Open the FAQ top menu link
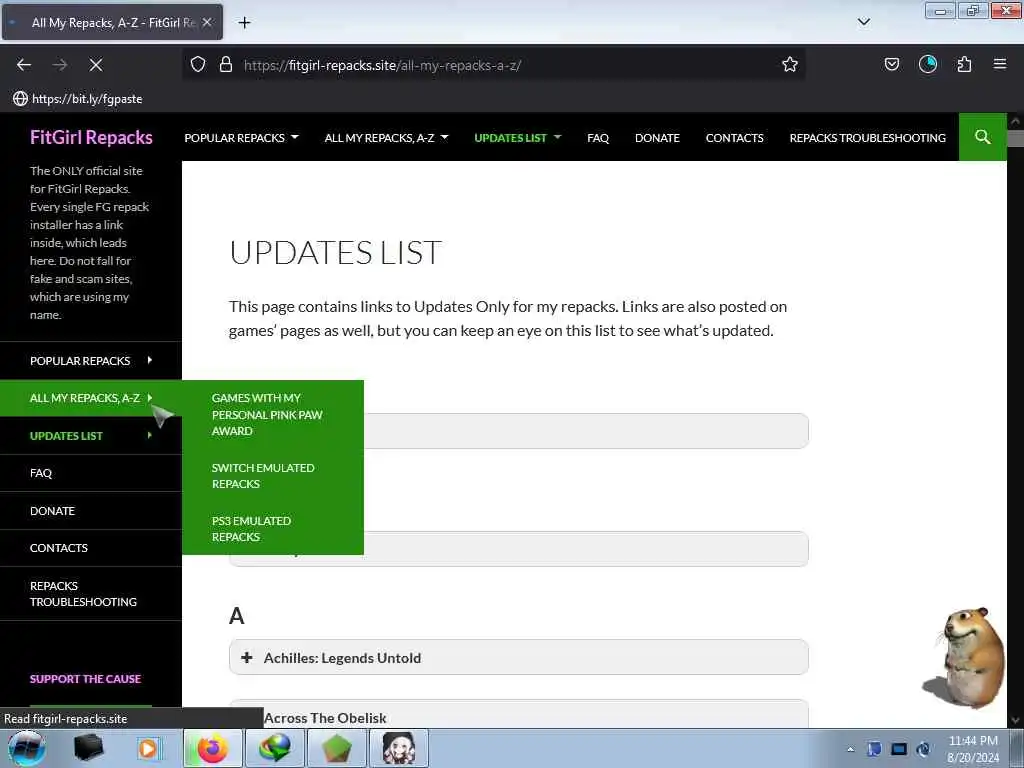This screenshot has width=1024, height=768. (598, 138)
